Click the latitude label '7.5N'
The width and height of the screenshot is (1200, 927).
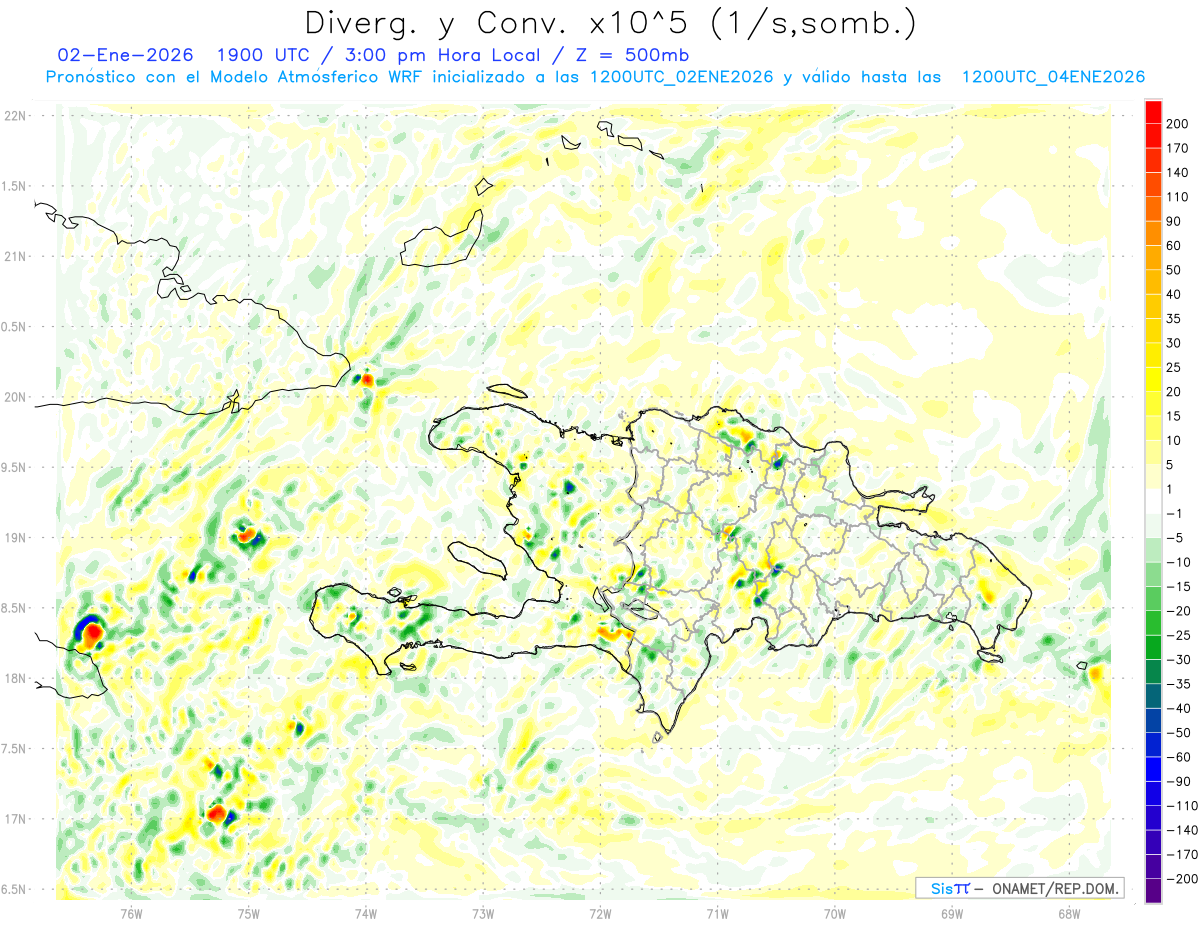(15, 749)
